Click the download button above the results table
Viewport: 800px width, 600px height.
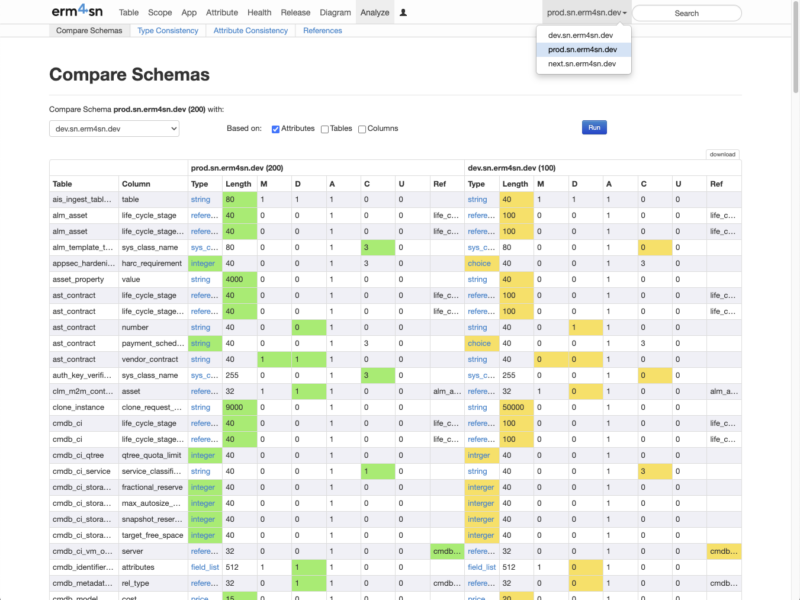(x=722, y=154)
